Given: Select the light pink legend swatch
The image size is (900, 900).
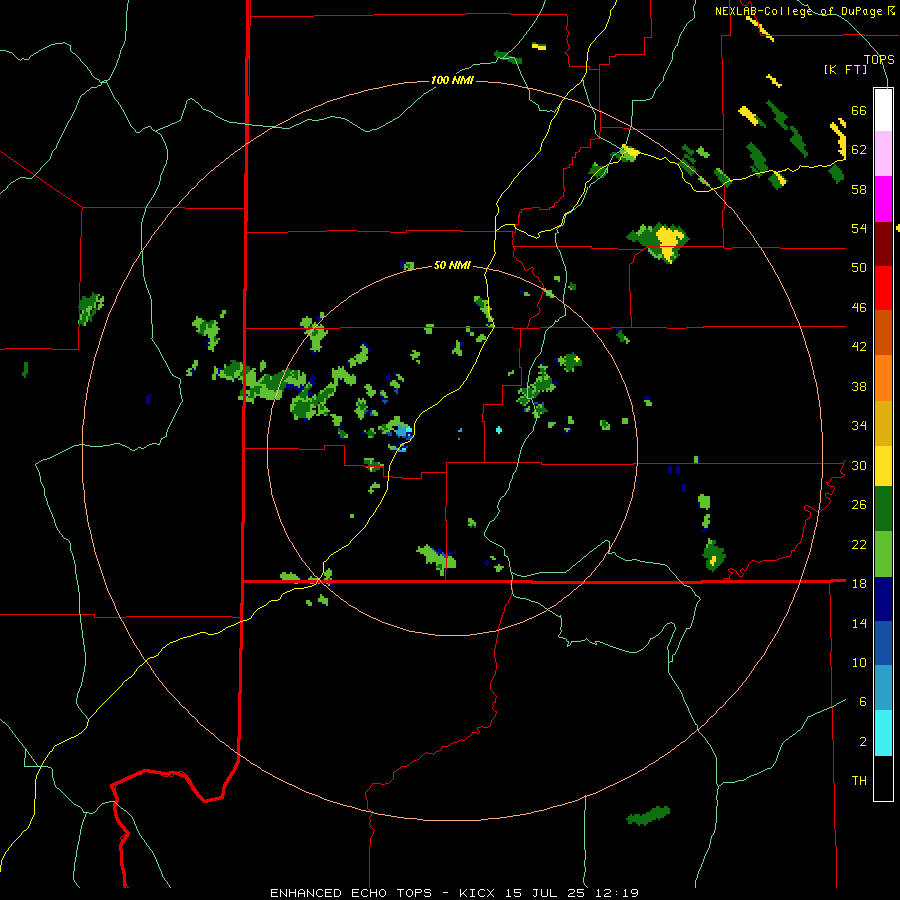Looking at the screenshot, I should pyautogui.click(x=883, y=153).
